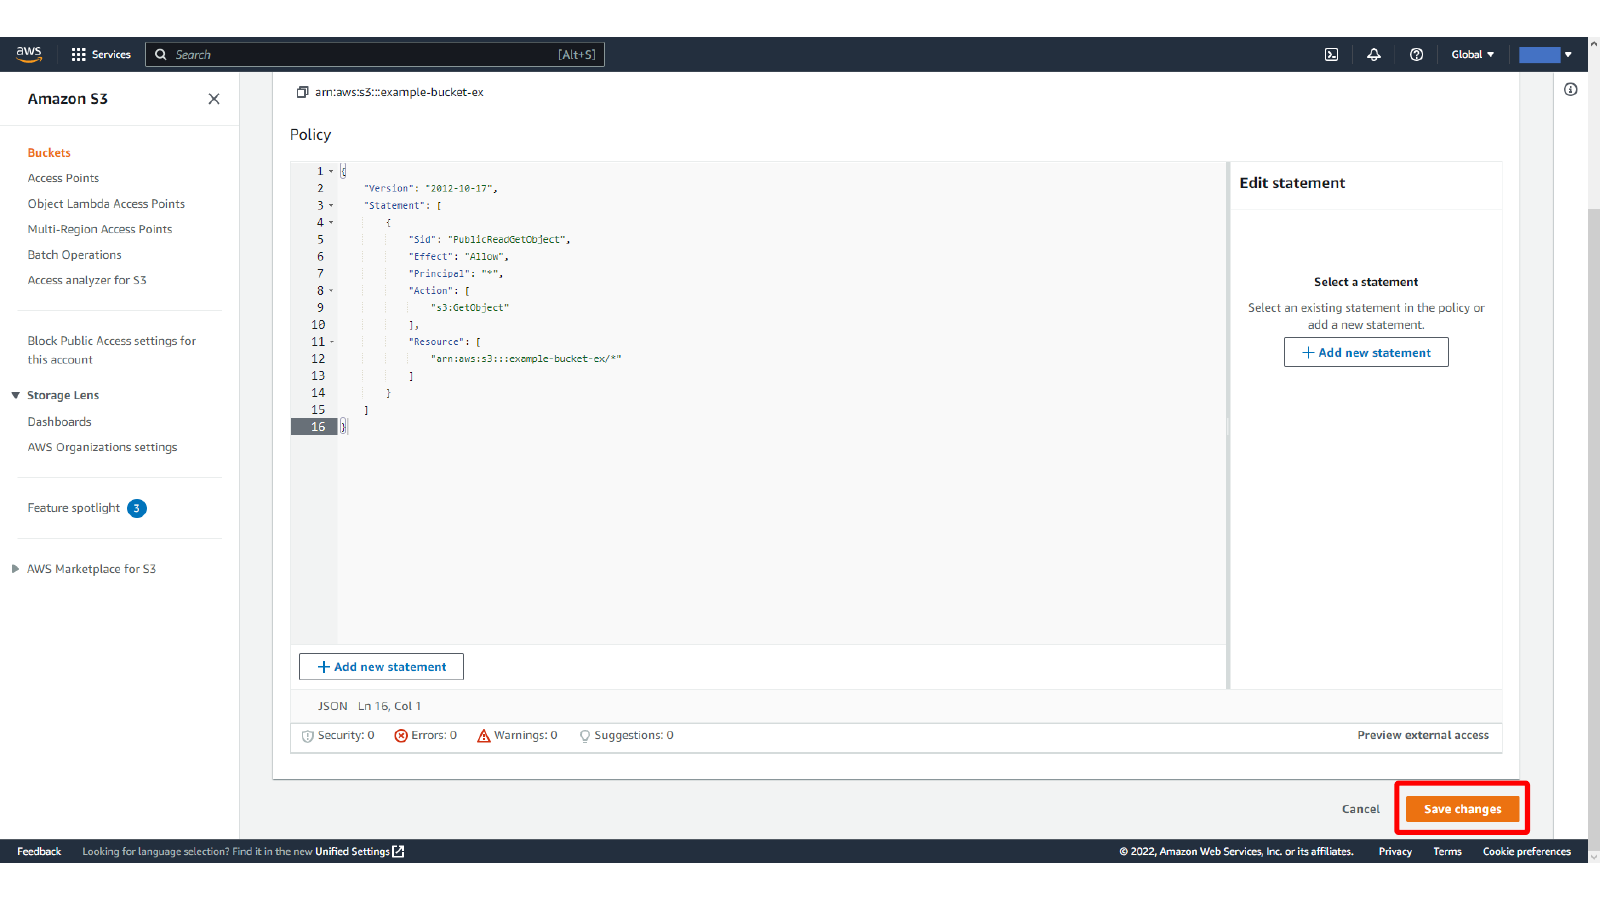Screen dimensions: 1601x900
Task: Open Object Lambda Access Points
Action: tap(106, 204)
